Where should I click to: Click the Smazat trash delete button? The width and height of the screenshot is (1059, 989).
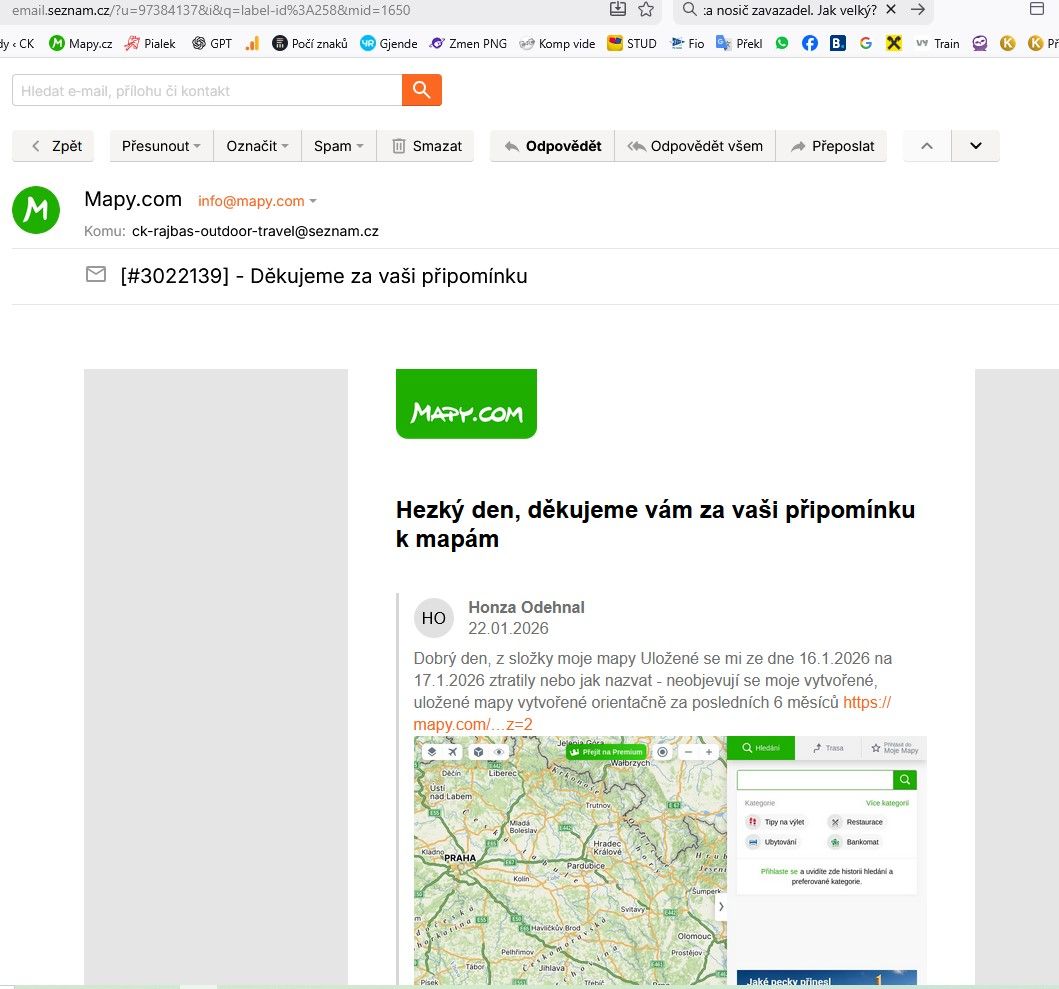[427, 146]
